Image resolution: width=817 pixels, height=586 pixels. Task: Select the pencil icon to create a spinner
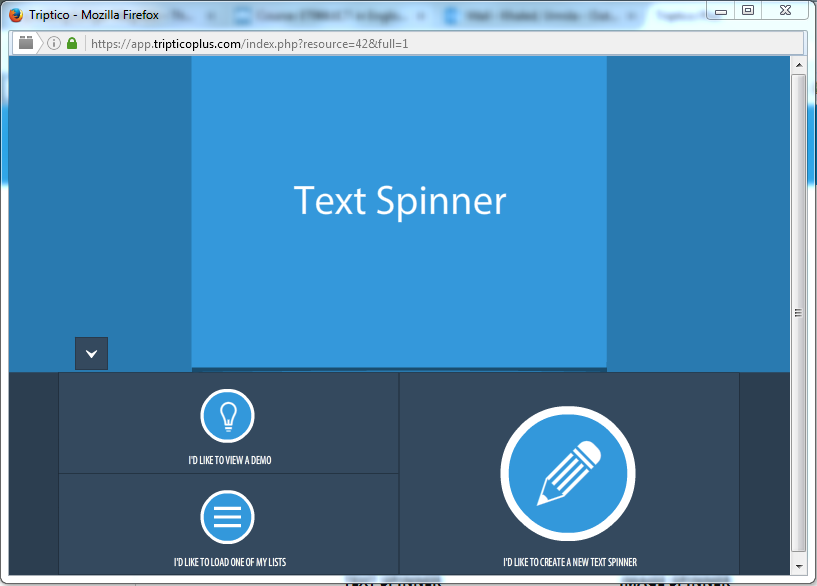click(566, 474)
